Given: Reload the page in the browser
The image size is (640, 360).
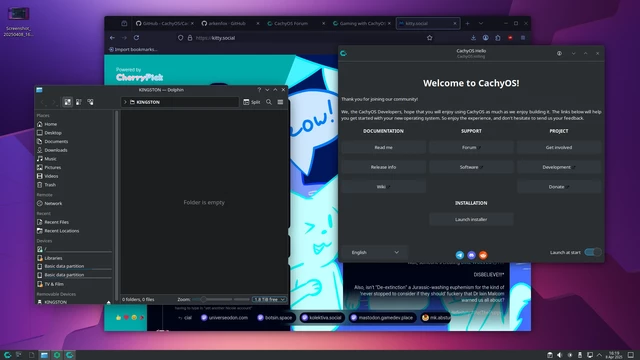Looking at the screenshot, I should coord(136,38).
